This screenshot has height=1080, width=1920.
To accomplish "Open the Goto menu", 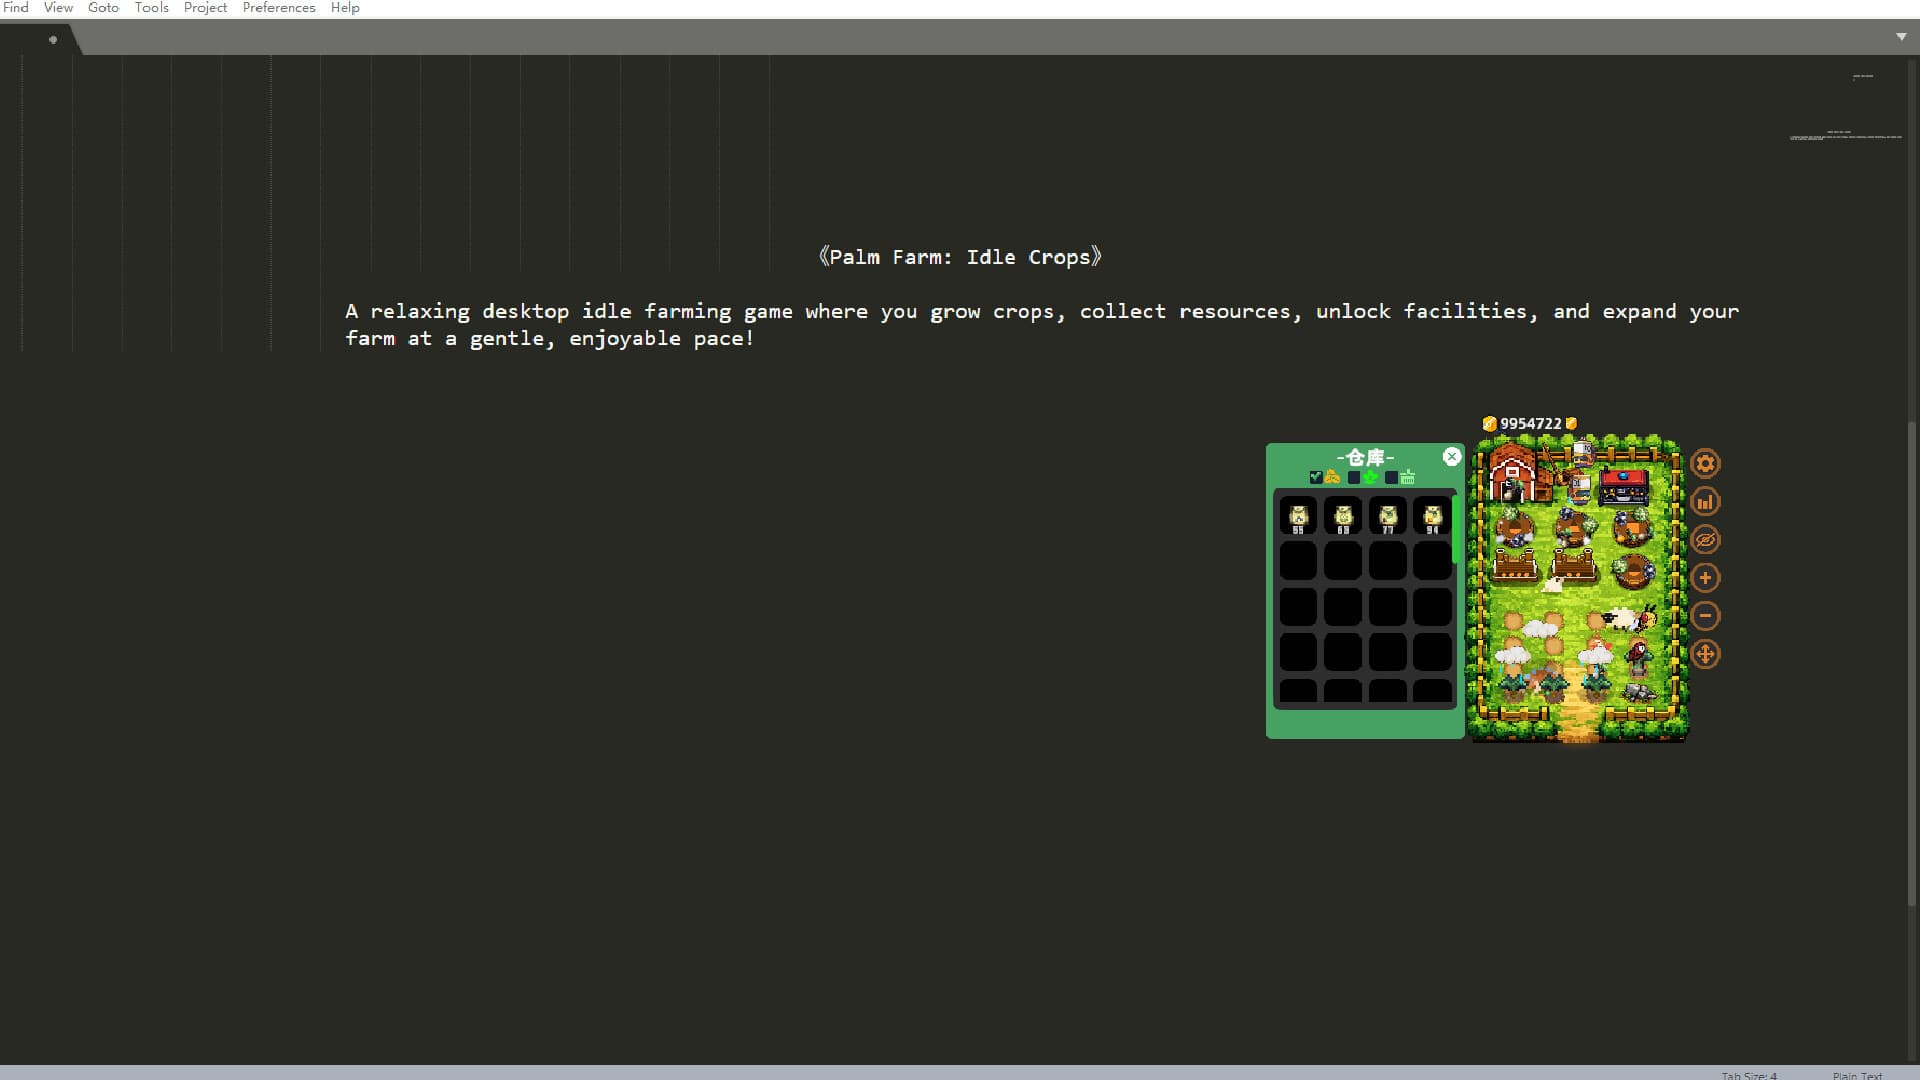I will pyautogui.click(x=103, y=7).
